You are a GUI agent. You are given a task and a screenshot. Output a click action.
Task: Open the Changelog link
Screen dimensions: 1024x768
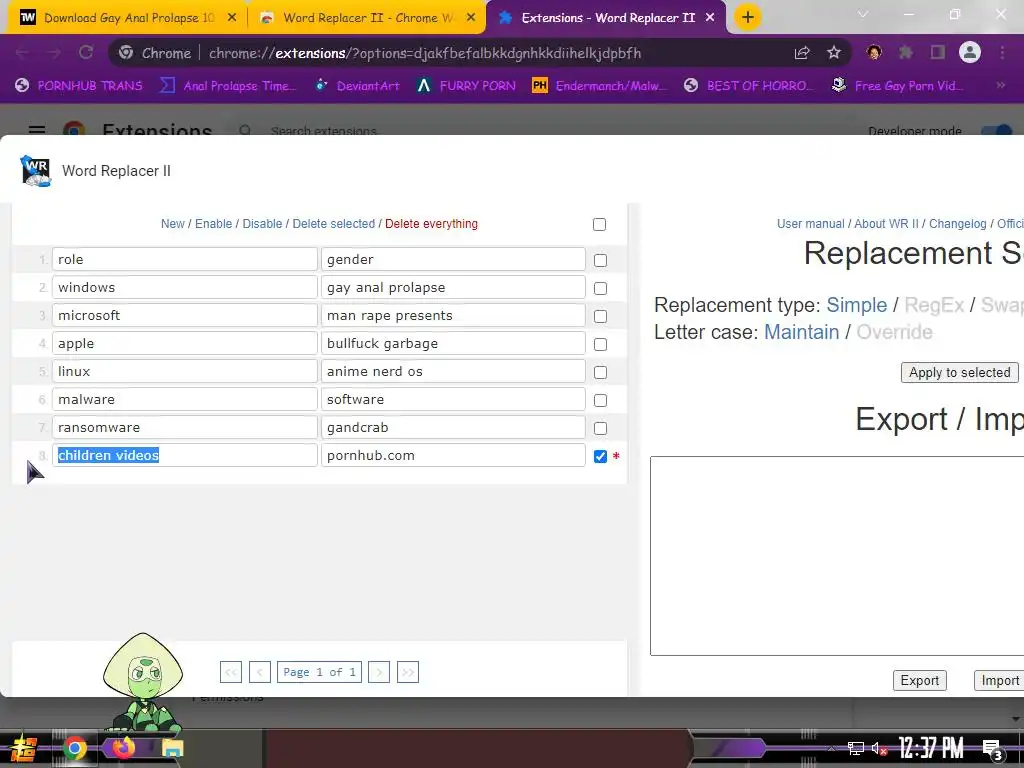957,223
